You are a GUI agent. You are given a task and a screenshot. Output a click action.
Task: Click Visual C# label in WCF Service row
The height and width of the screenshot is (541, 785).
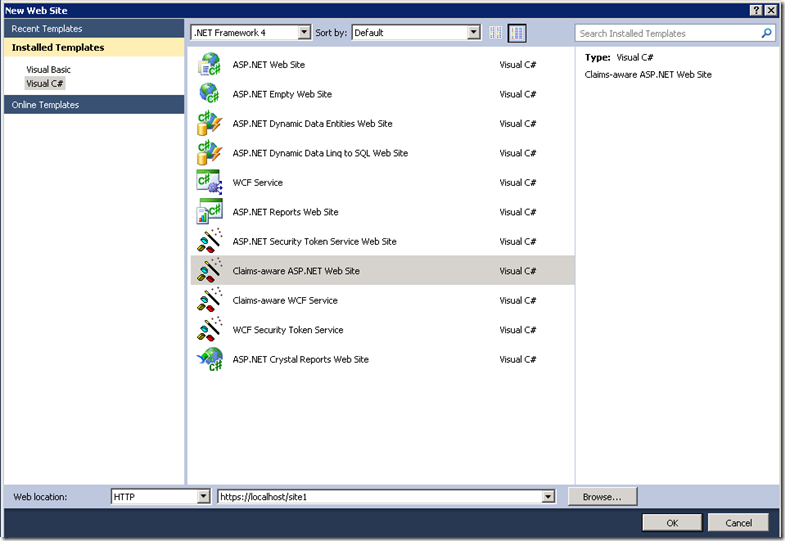point(518,183)
